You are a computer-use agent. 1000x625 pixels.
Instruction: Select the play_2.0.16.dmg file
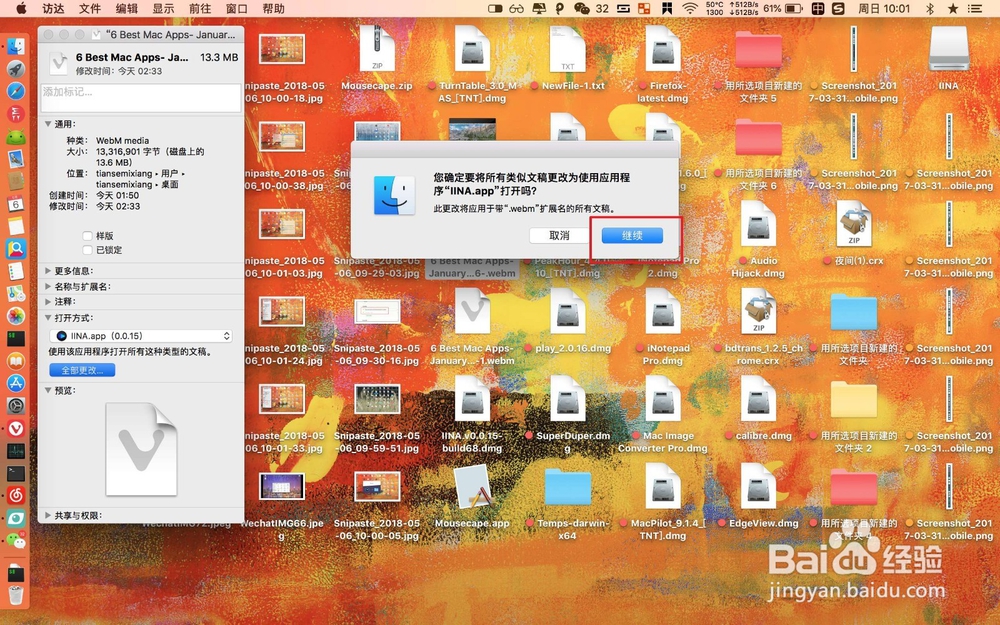pos(568,312)
